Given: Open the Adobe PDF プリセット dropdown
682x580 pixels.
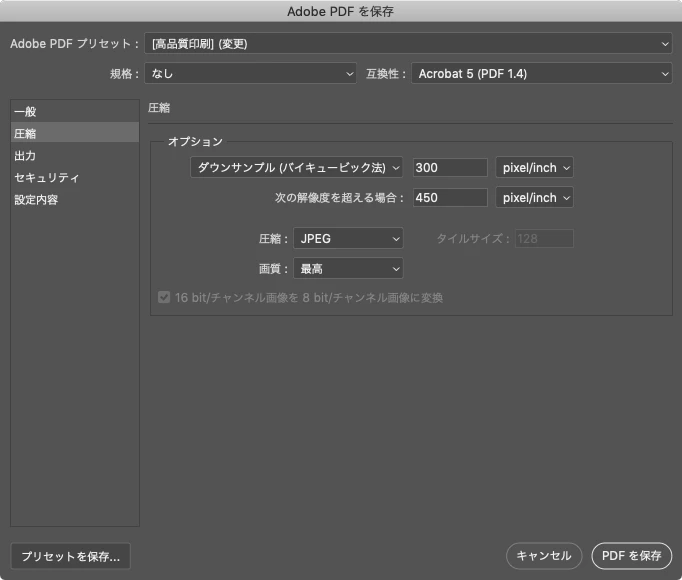Looking at the screenshot, I should point(408,44).
